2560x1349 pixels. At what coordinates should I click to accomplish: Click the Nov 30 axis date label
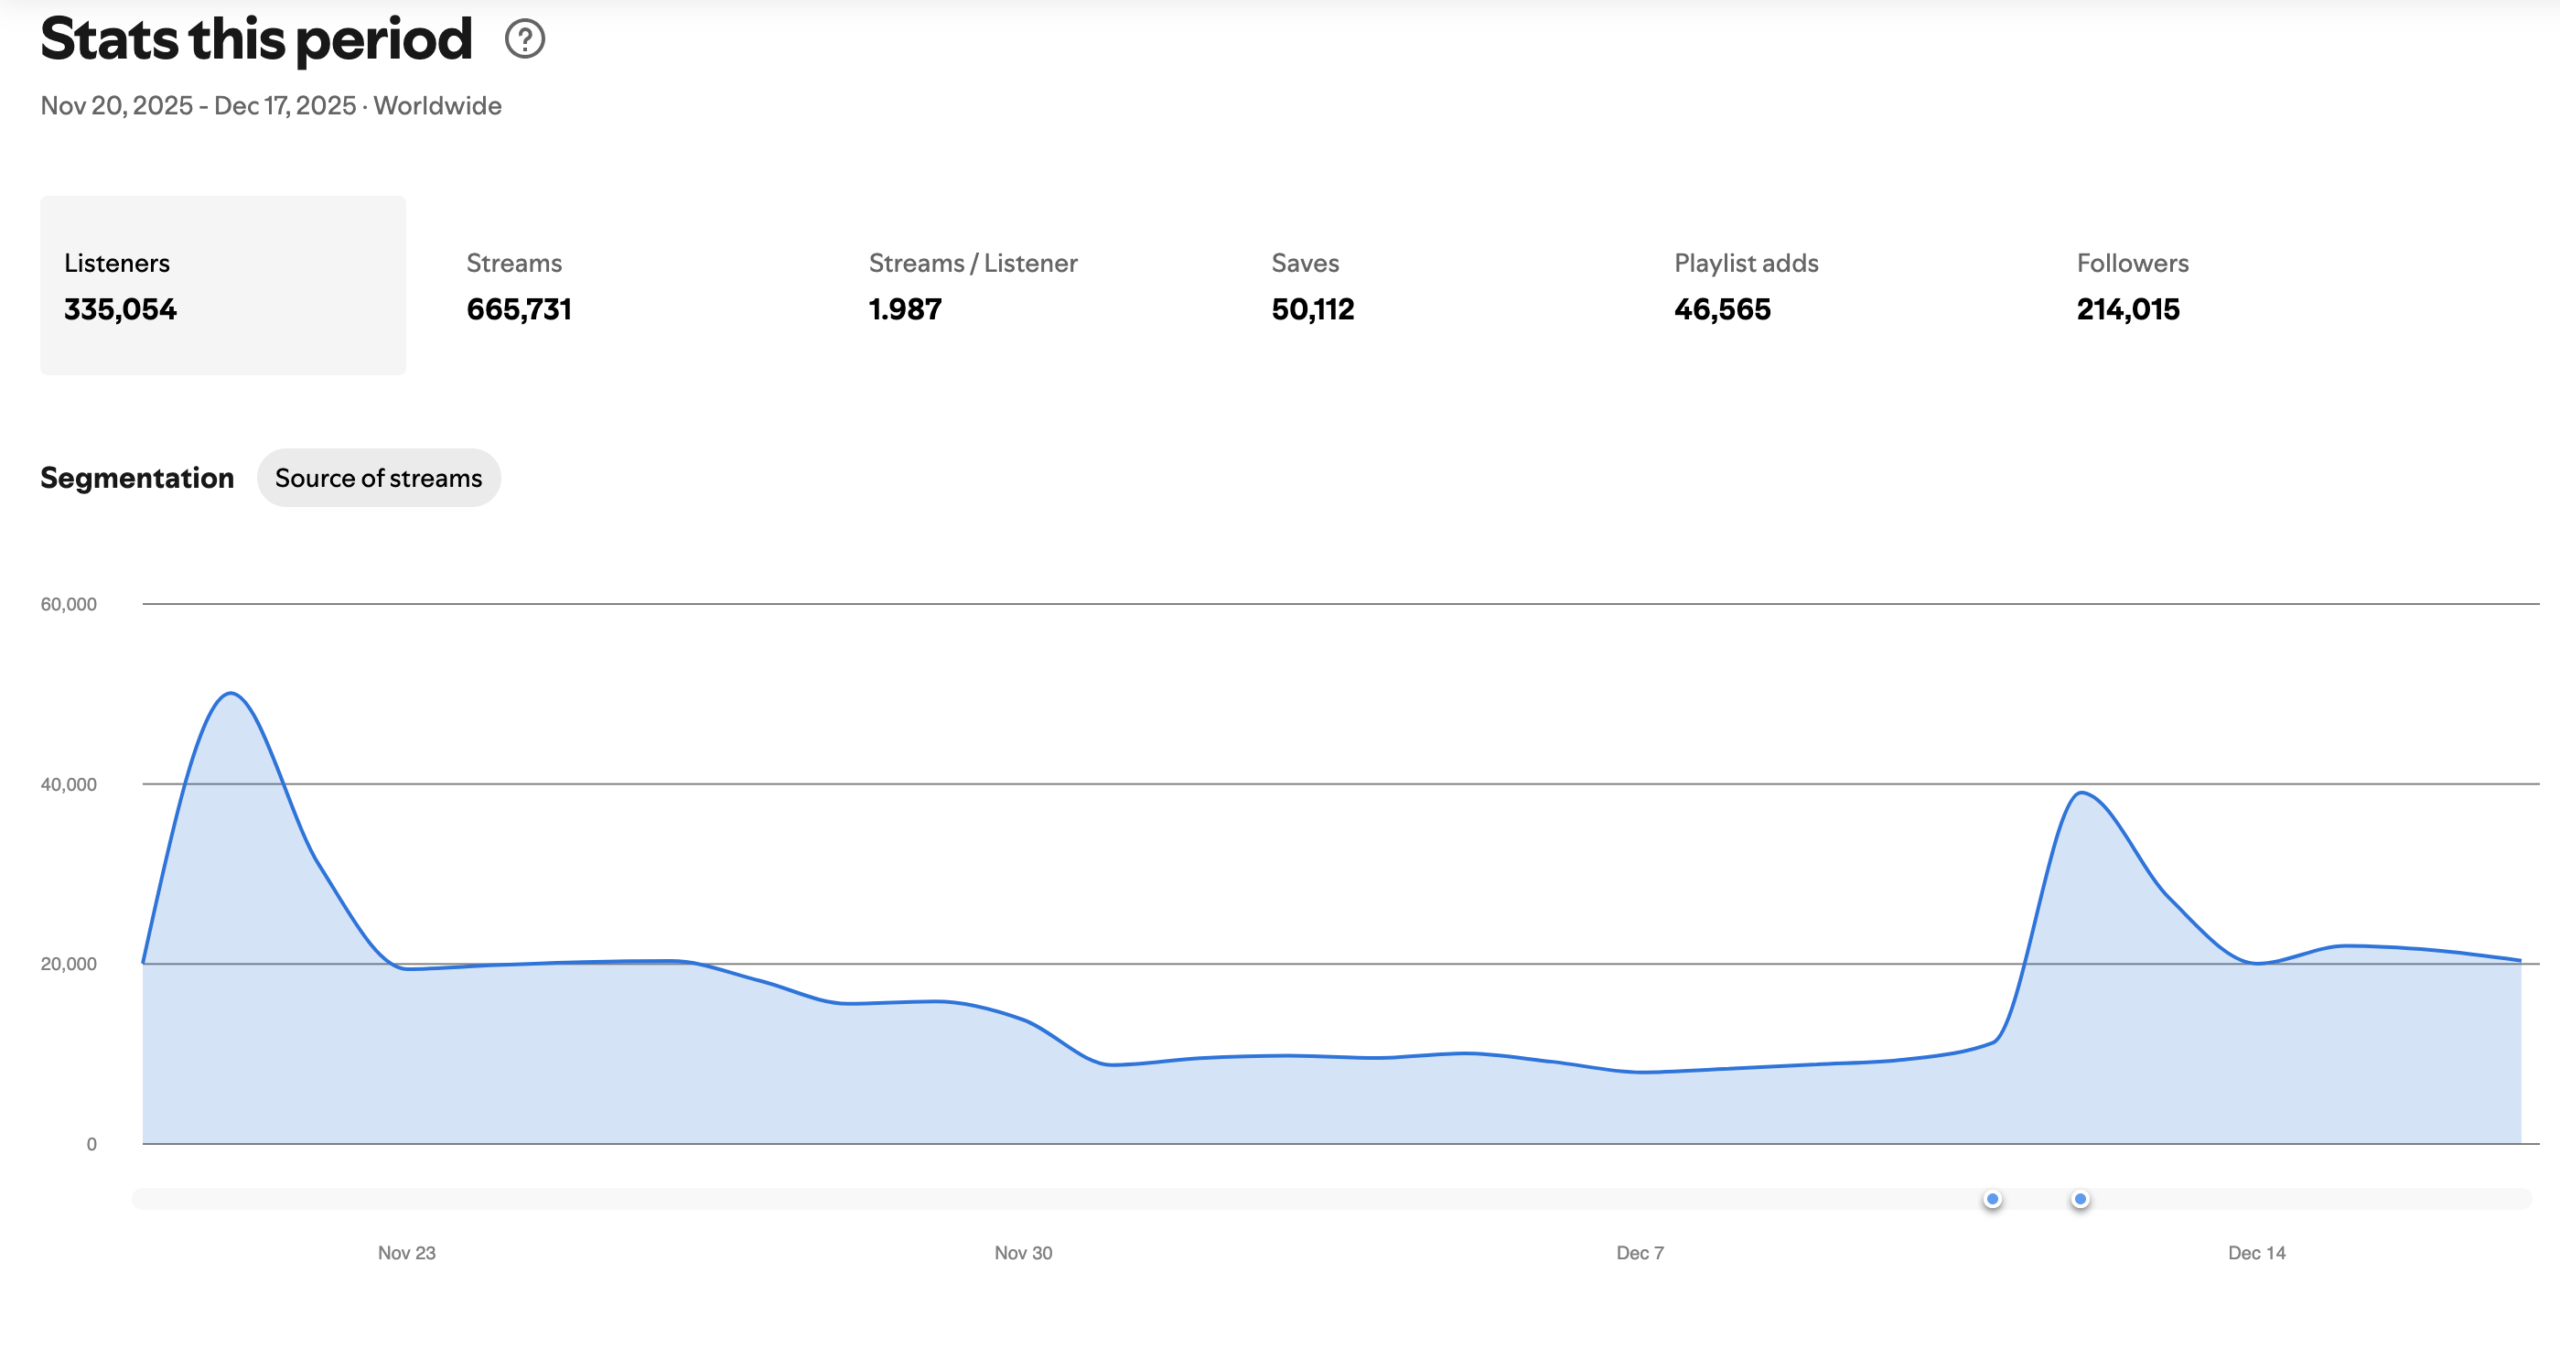1023,1253
